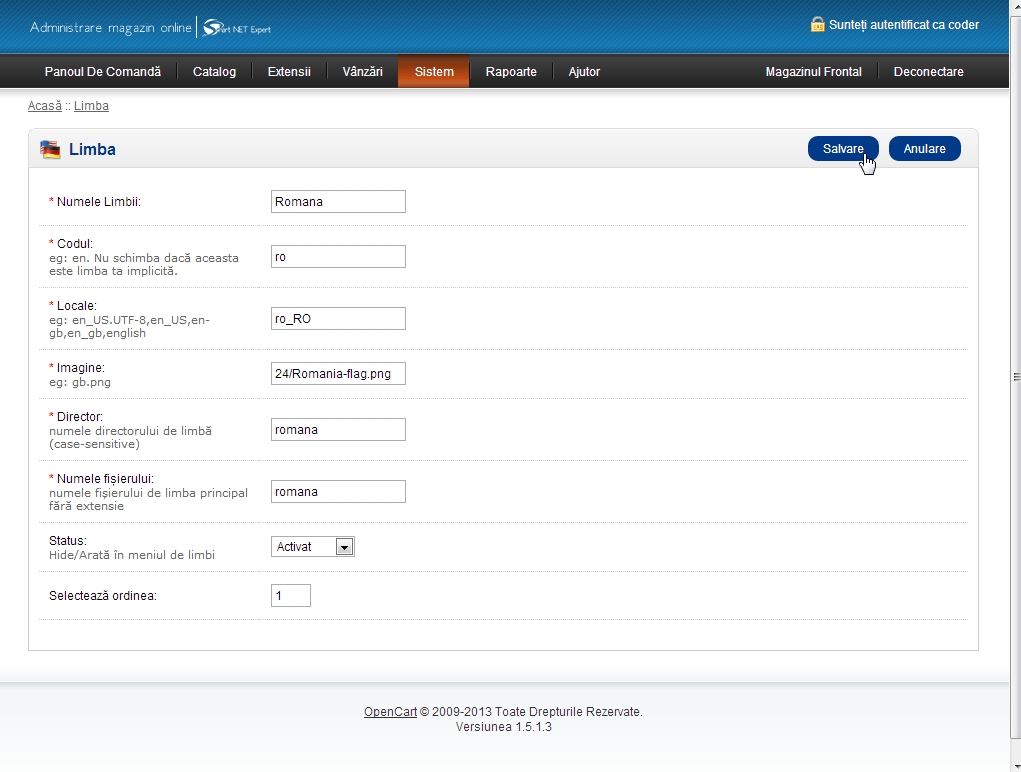Open the Vânzări menu

tap(362, 72)
